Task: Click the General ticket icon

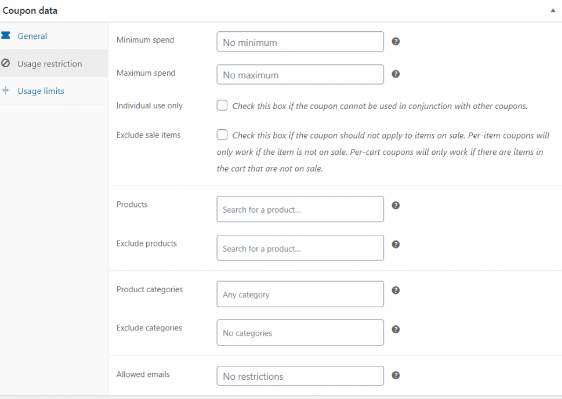Action: tap(5, 35)
